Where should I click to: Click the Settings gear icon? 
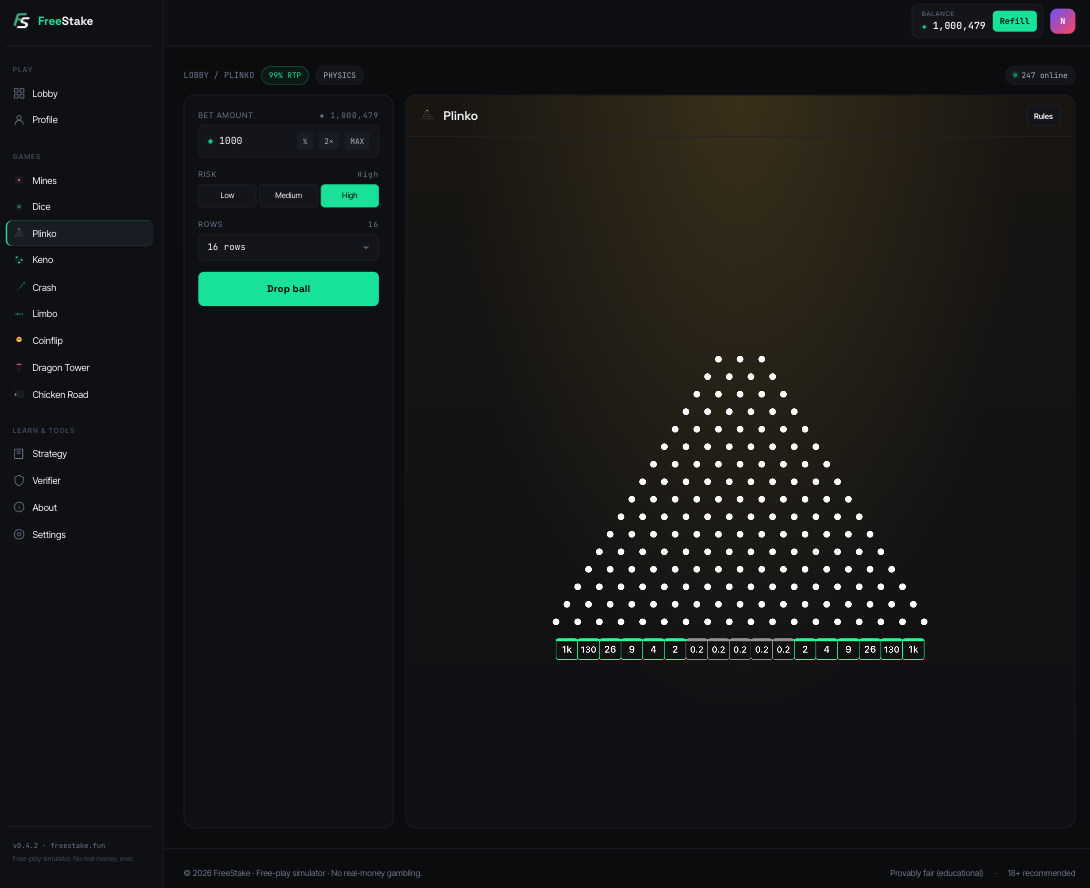[x=19, y=535]
